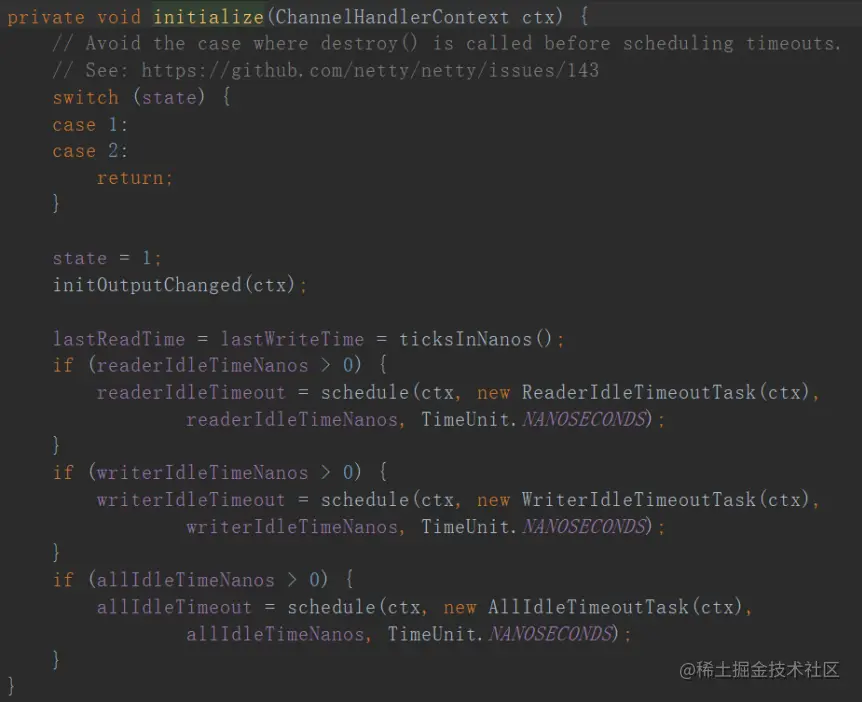Click the initialize method name

pyautogui.click(x=209, y=17)
